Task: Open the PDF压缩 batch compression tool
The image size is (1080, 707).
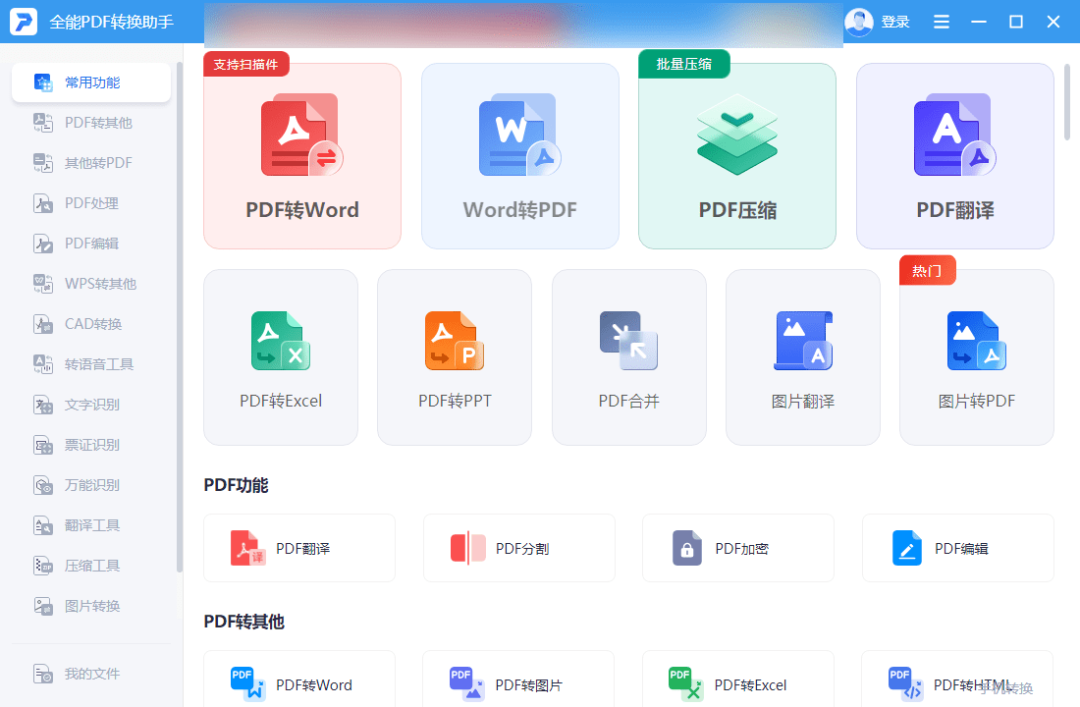Action: point(737,155)
